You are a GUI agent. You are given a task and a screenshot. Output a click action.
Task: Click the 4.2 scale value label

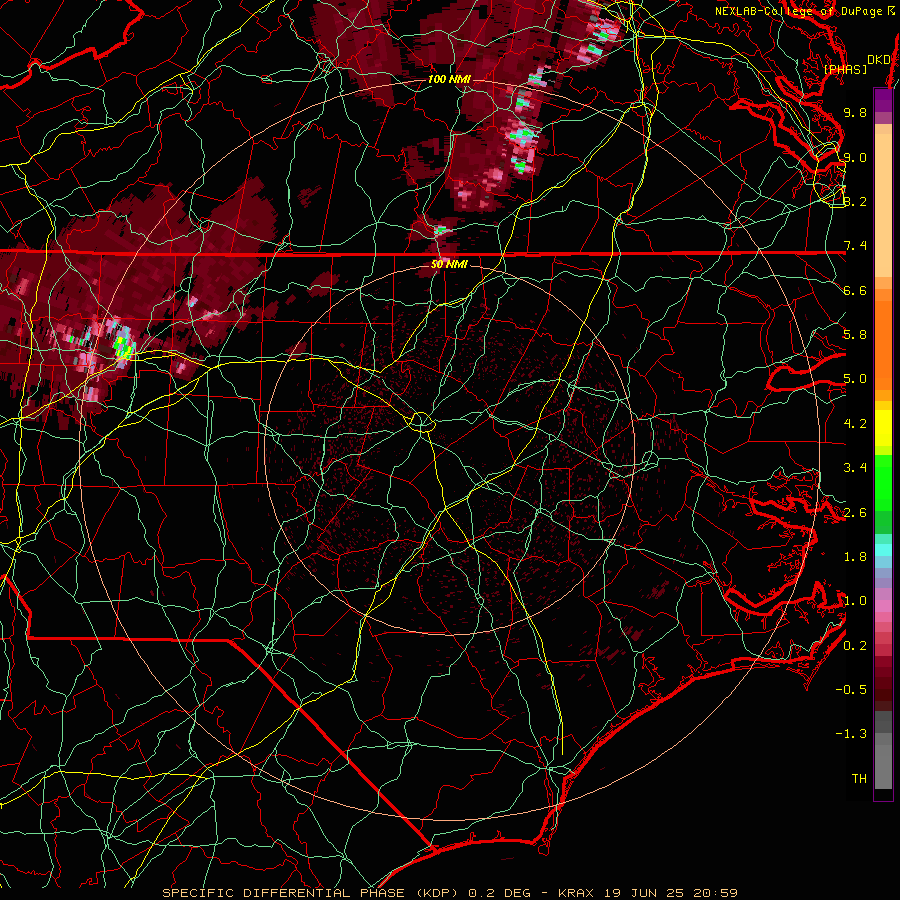click(855, 424)
